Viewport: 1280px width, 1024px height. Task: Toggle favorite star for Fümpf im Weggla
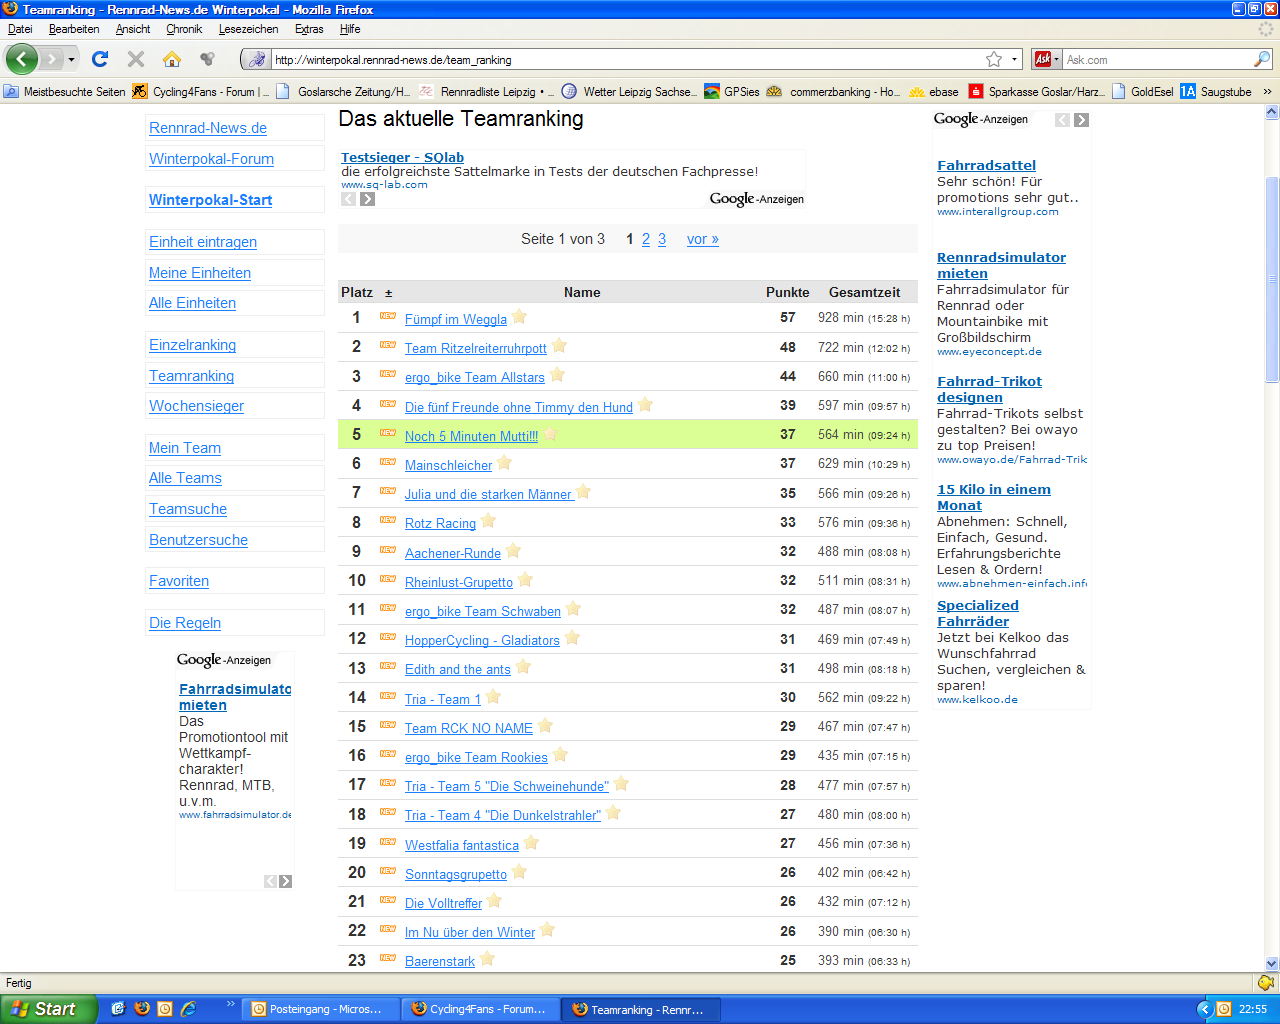tap(520, 317)
